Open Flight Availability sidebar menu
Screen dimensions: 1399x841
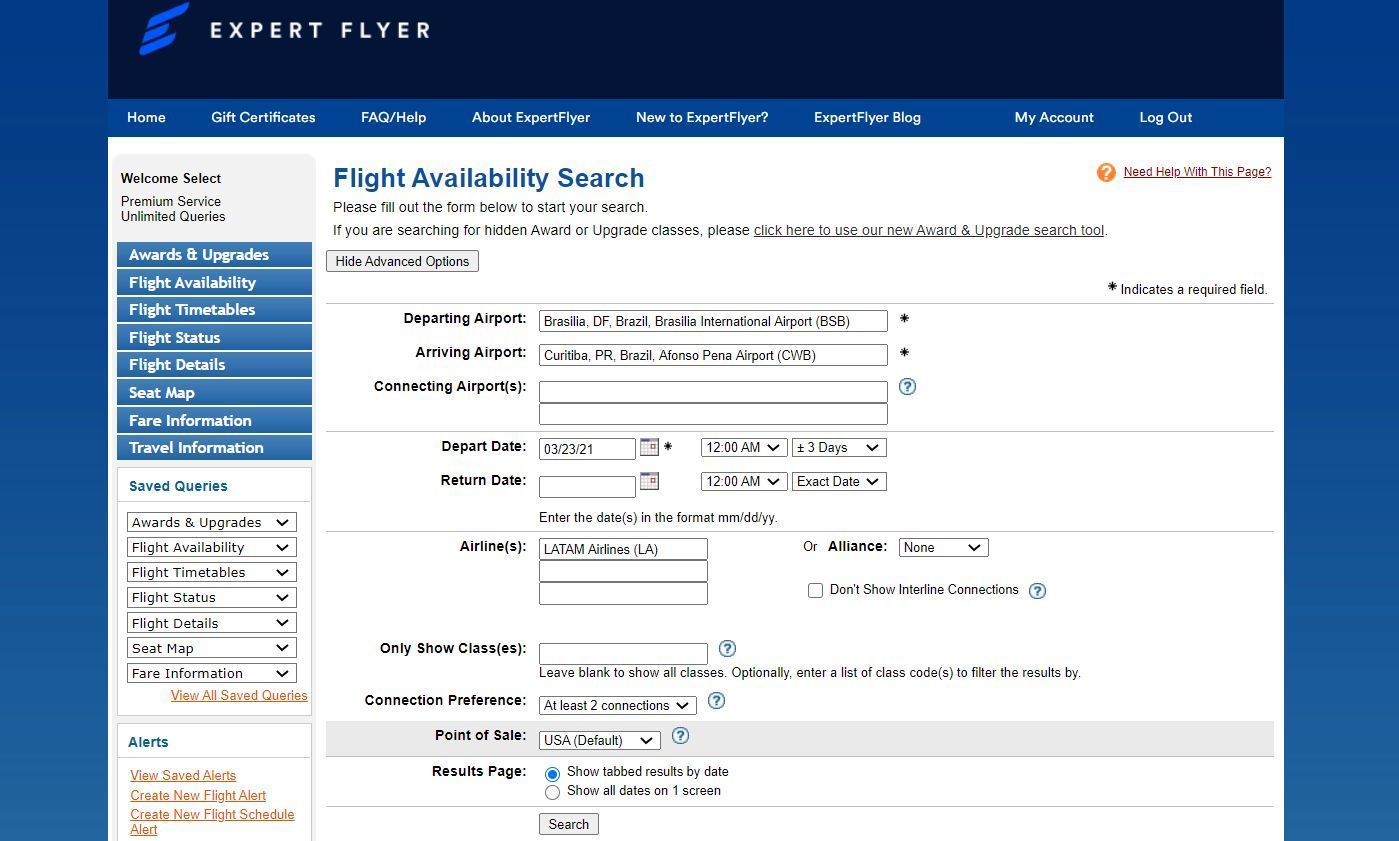tap(214, 282)
